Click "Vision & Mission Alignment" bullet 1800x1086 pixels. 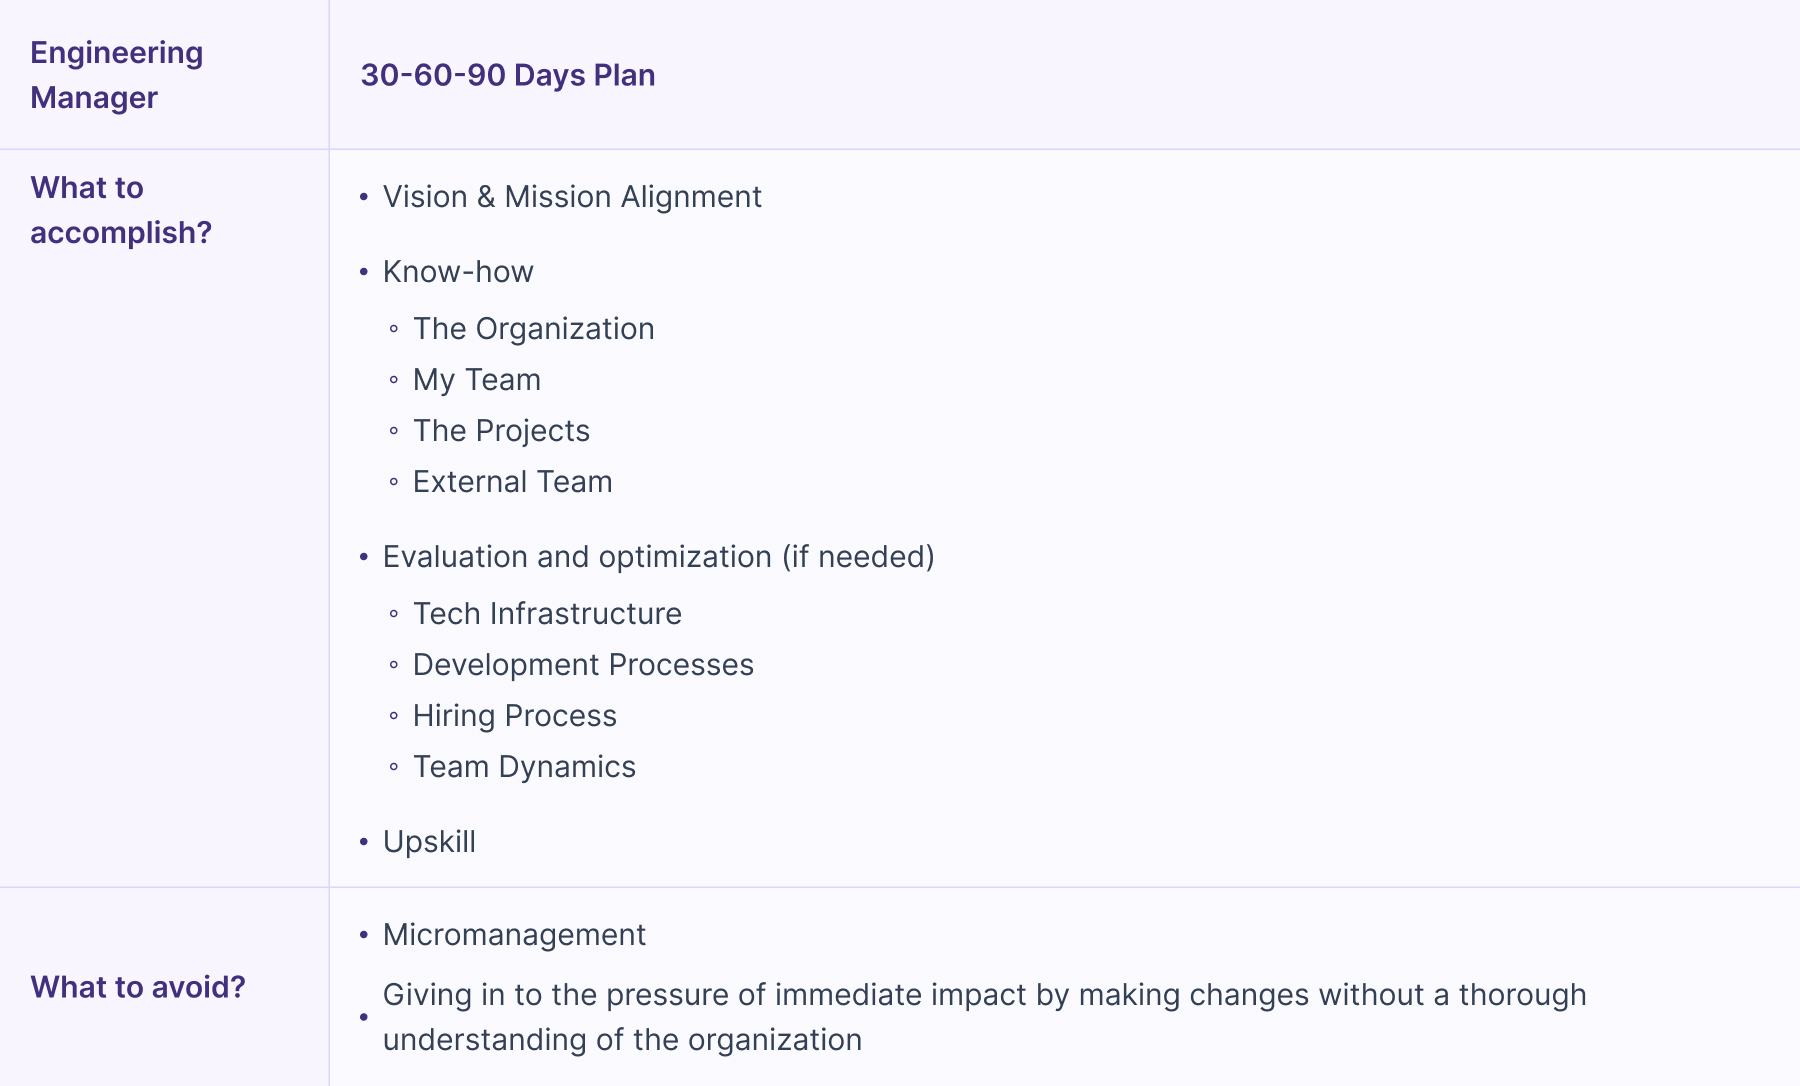point(572,197)
